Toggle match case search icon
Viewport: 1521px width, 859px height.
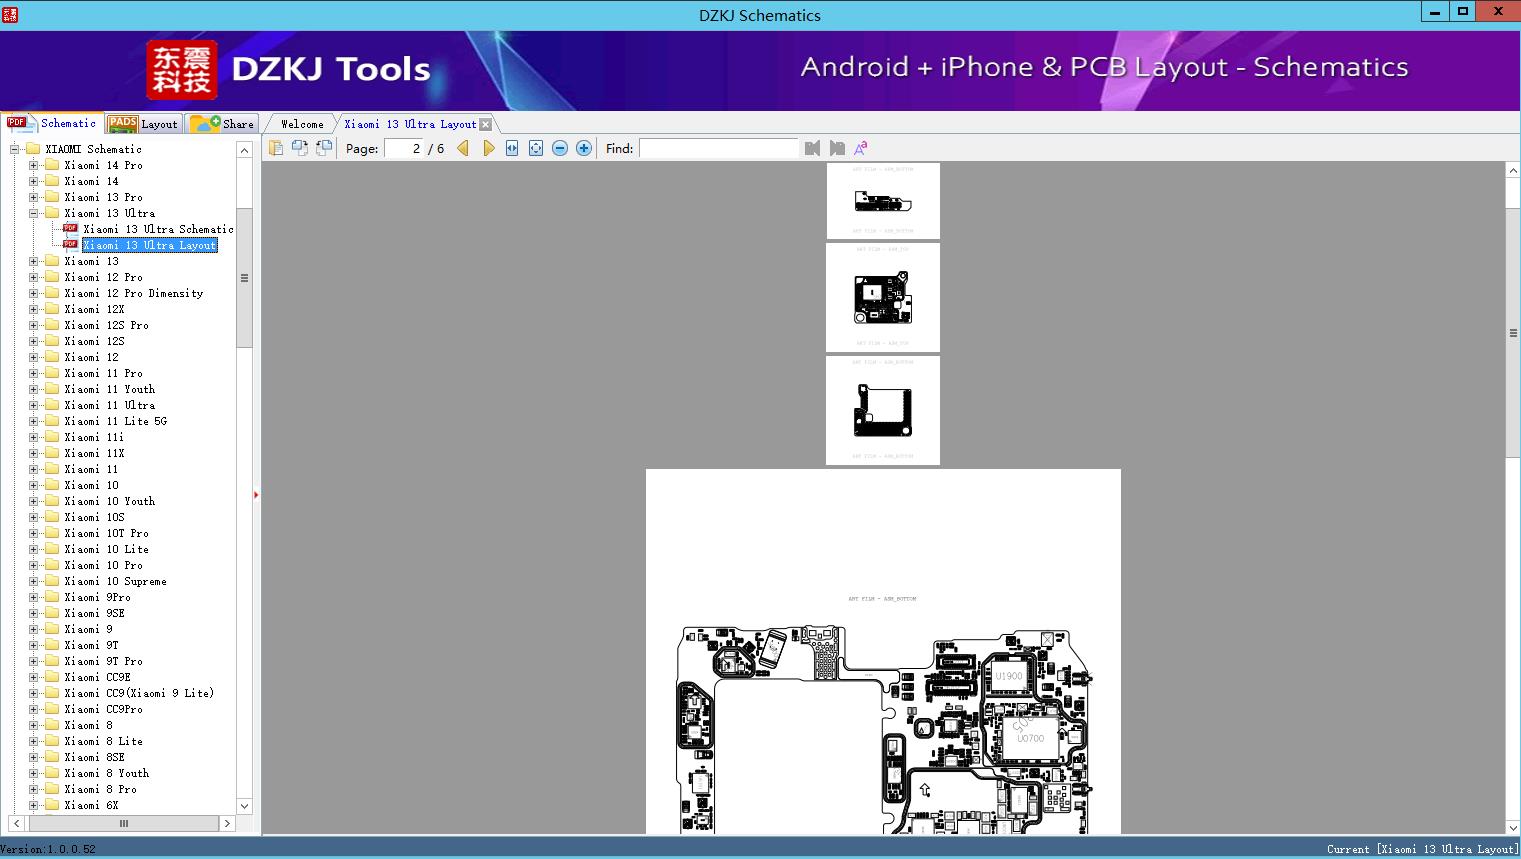tap(861, 148)
